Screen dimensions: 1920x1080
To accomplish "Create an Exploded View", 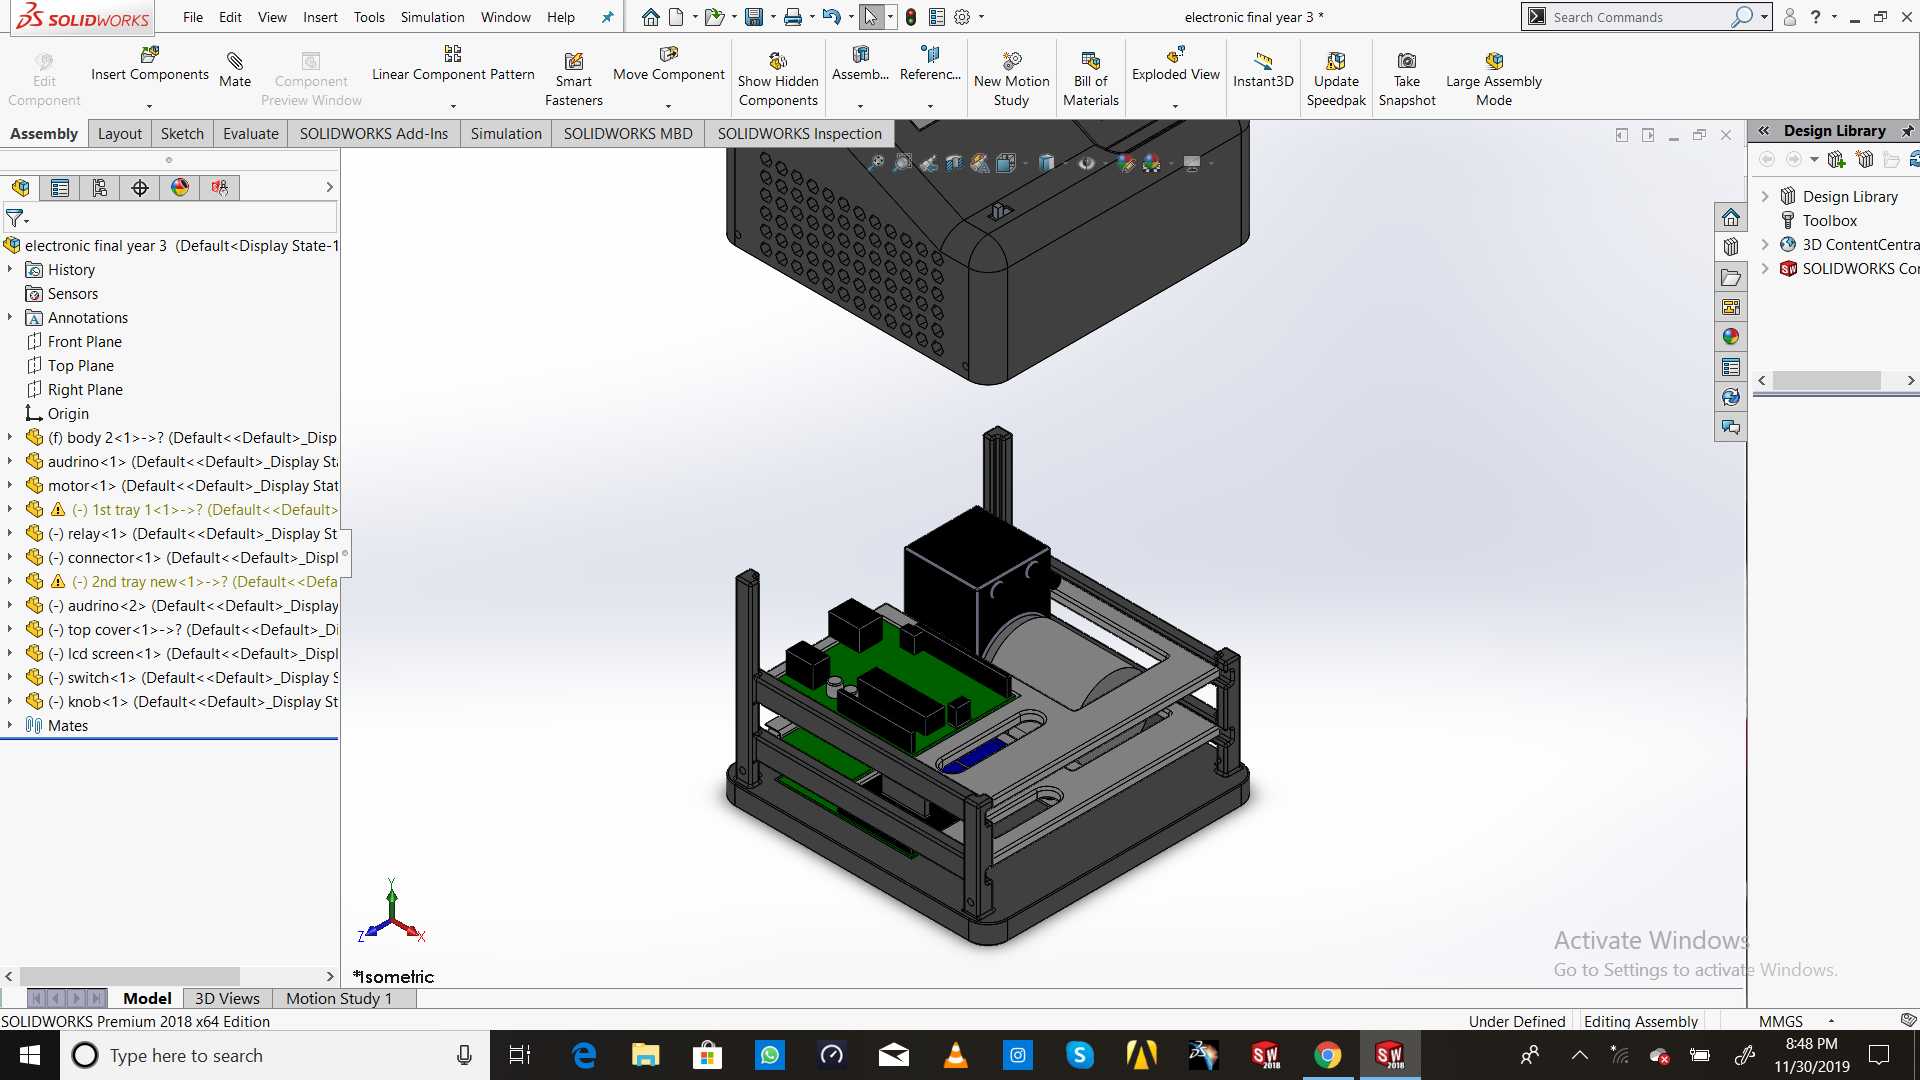I will (x=1176, y=64).
